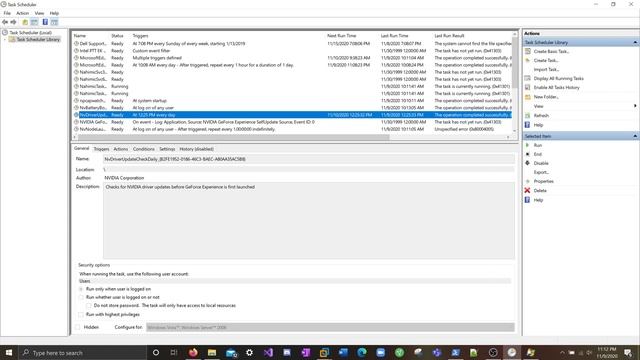Go forward using toolbar forward arrow
The width and height of the screenshot is (640, 360).
13,22
